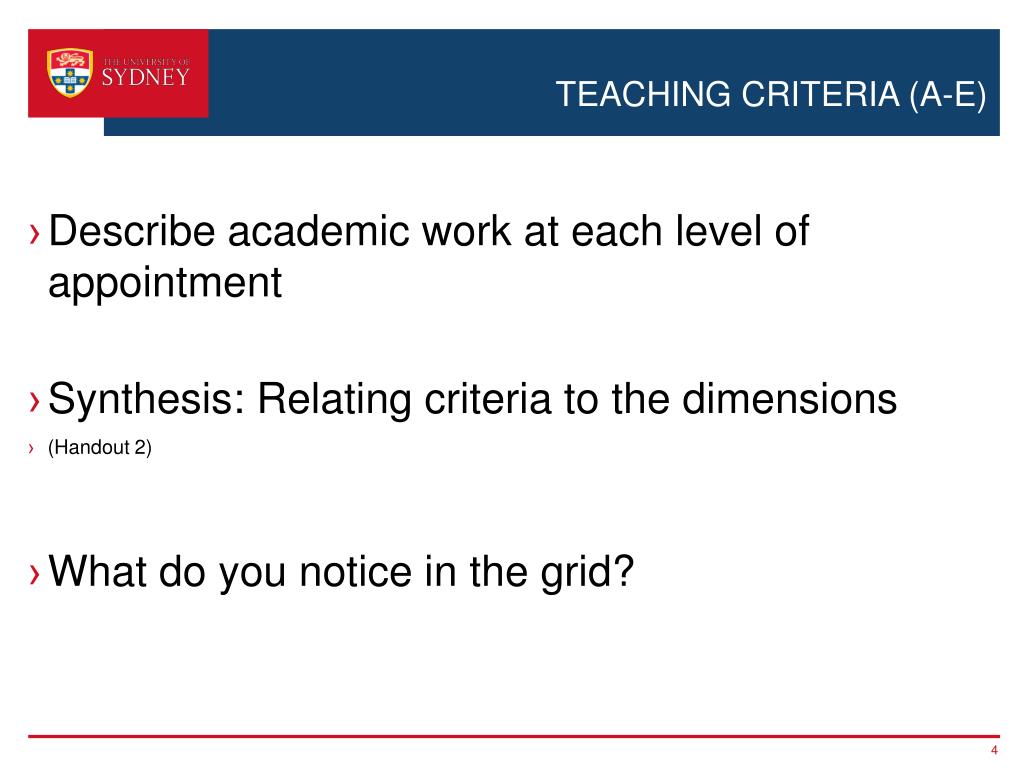1024x768 pixels.
Task: Click the word 'appointment' on second line
Action: coord(165,284)
